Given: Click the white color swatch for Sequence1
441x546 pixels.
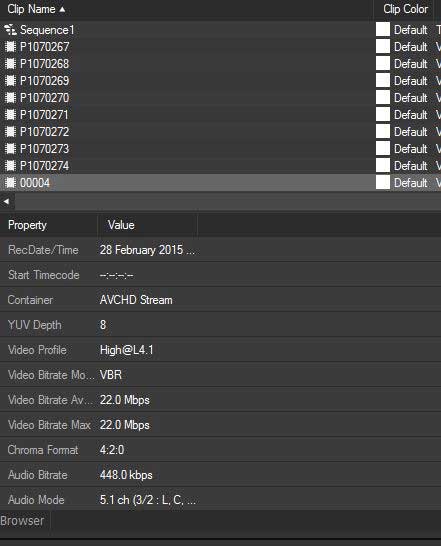Looking at the screenshot, I should (382, 30).
